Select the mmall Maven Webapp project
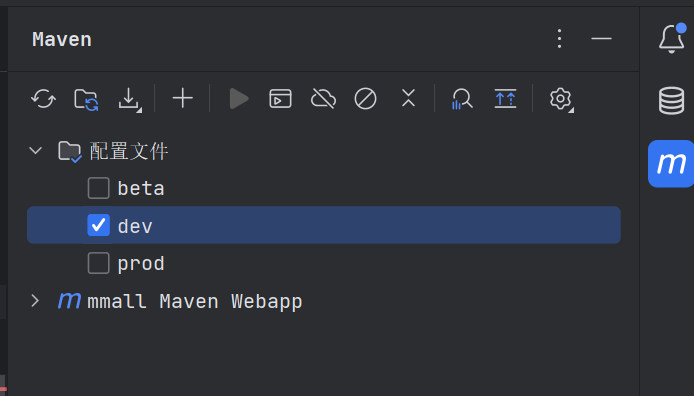Screen dimensions: 694x396 coord(195,301)
